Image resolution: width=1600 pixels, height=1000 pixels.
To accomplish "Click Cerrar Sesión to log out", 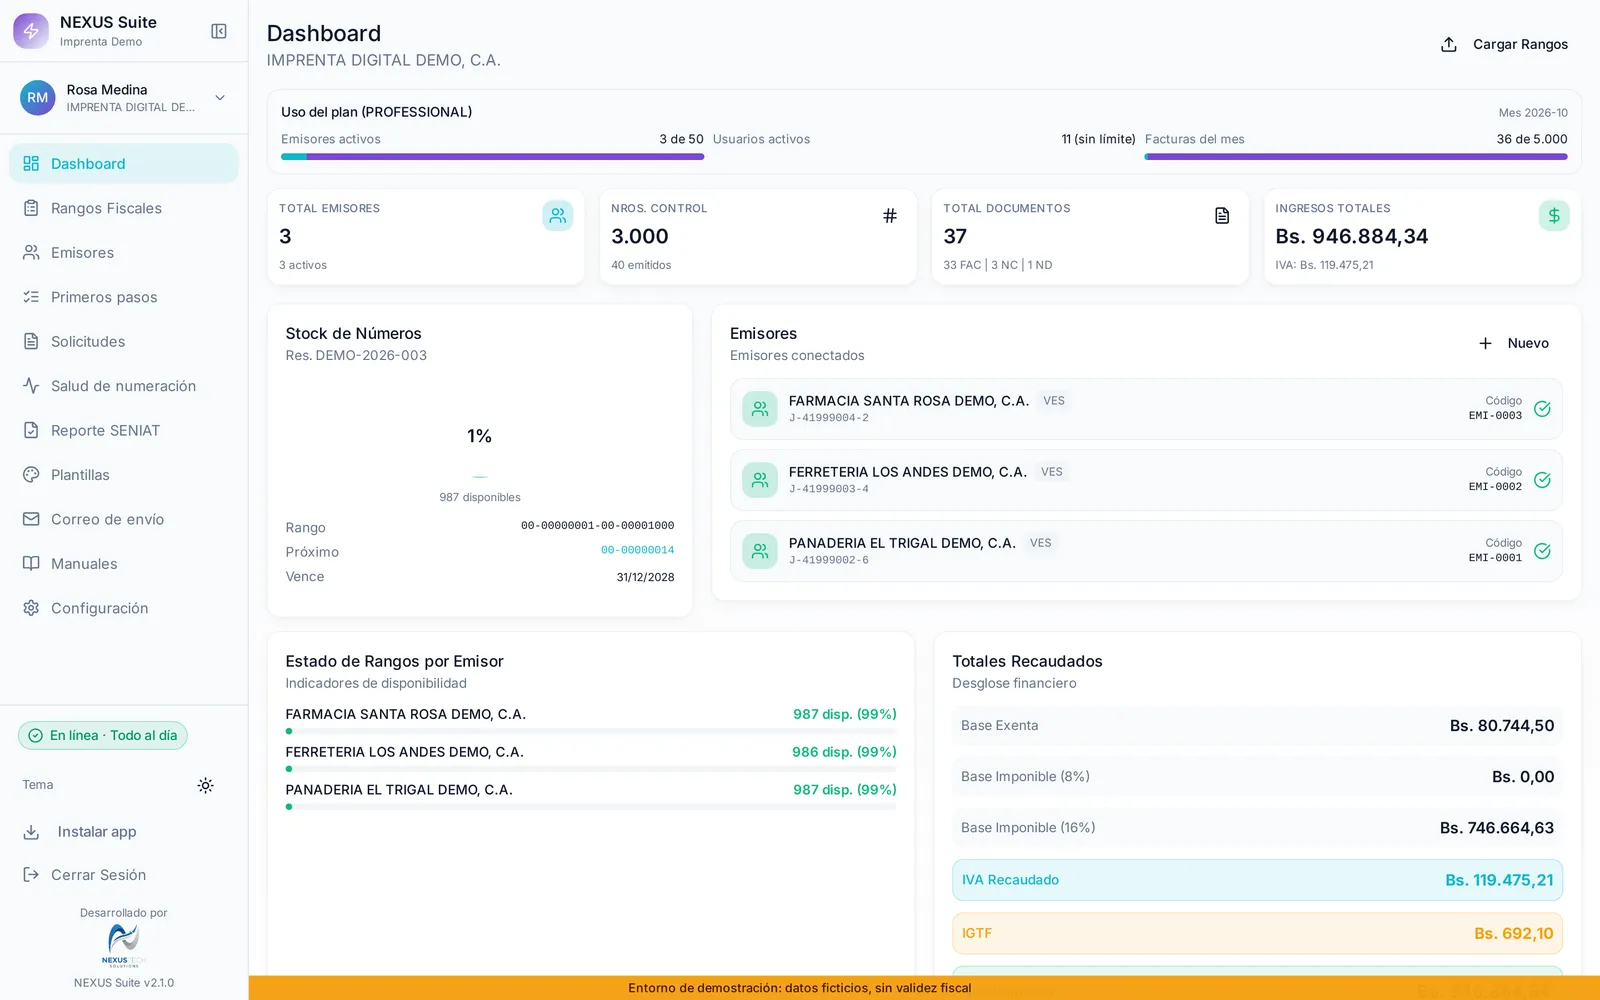I will pyautogui.click(x=124, y=875).
